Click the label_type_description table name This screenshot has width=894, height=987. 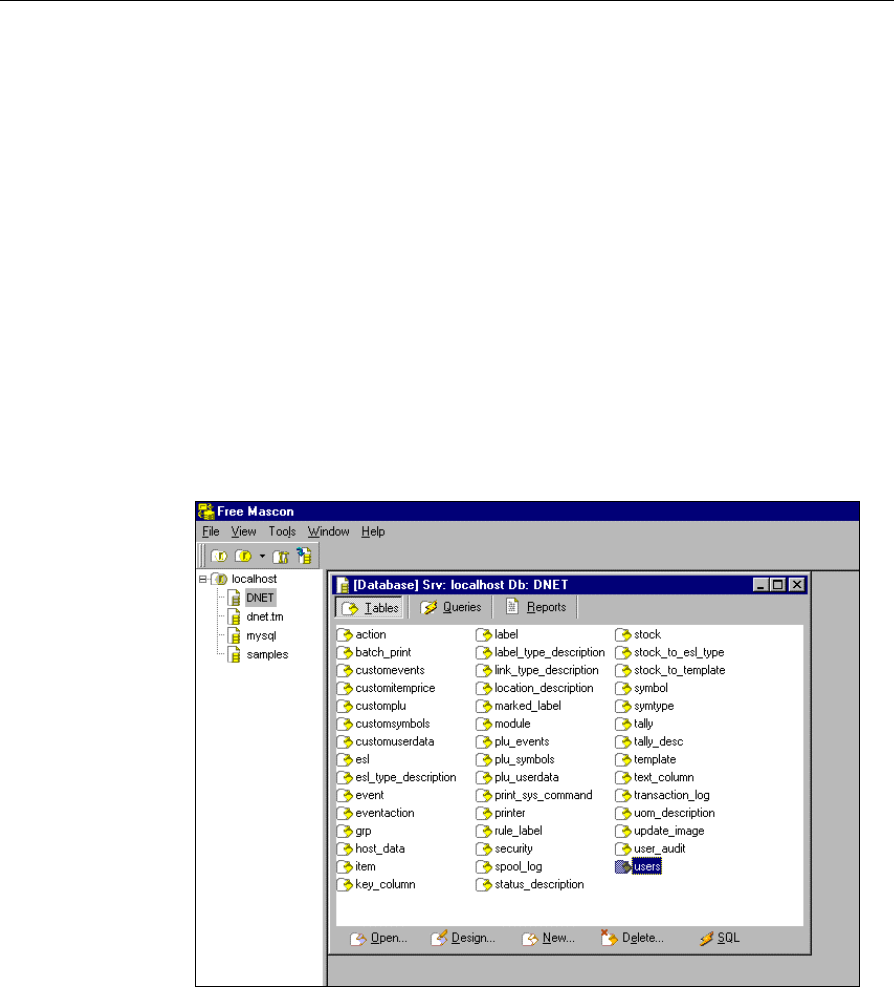coord(550,653)
